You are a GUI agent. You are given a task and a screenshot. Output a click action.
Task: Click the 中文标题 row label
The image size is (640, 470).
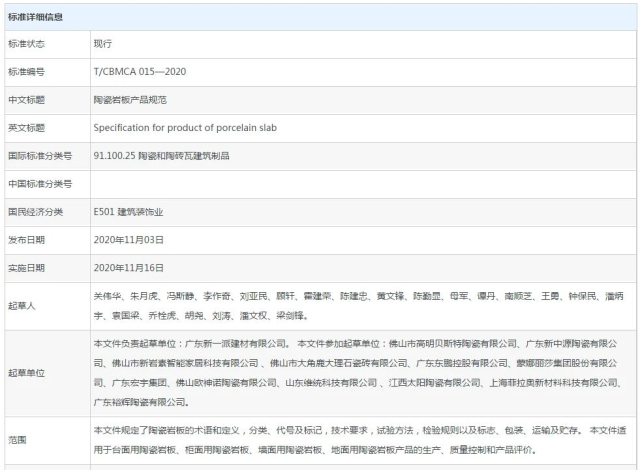(27, 100)
